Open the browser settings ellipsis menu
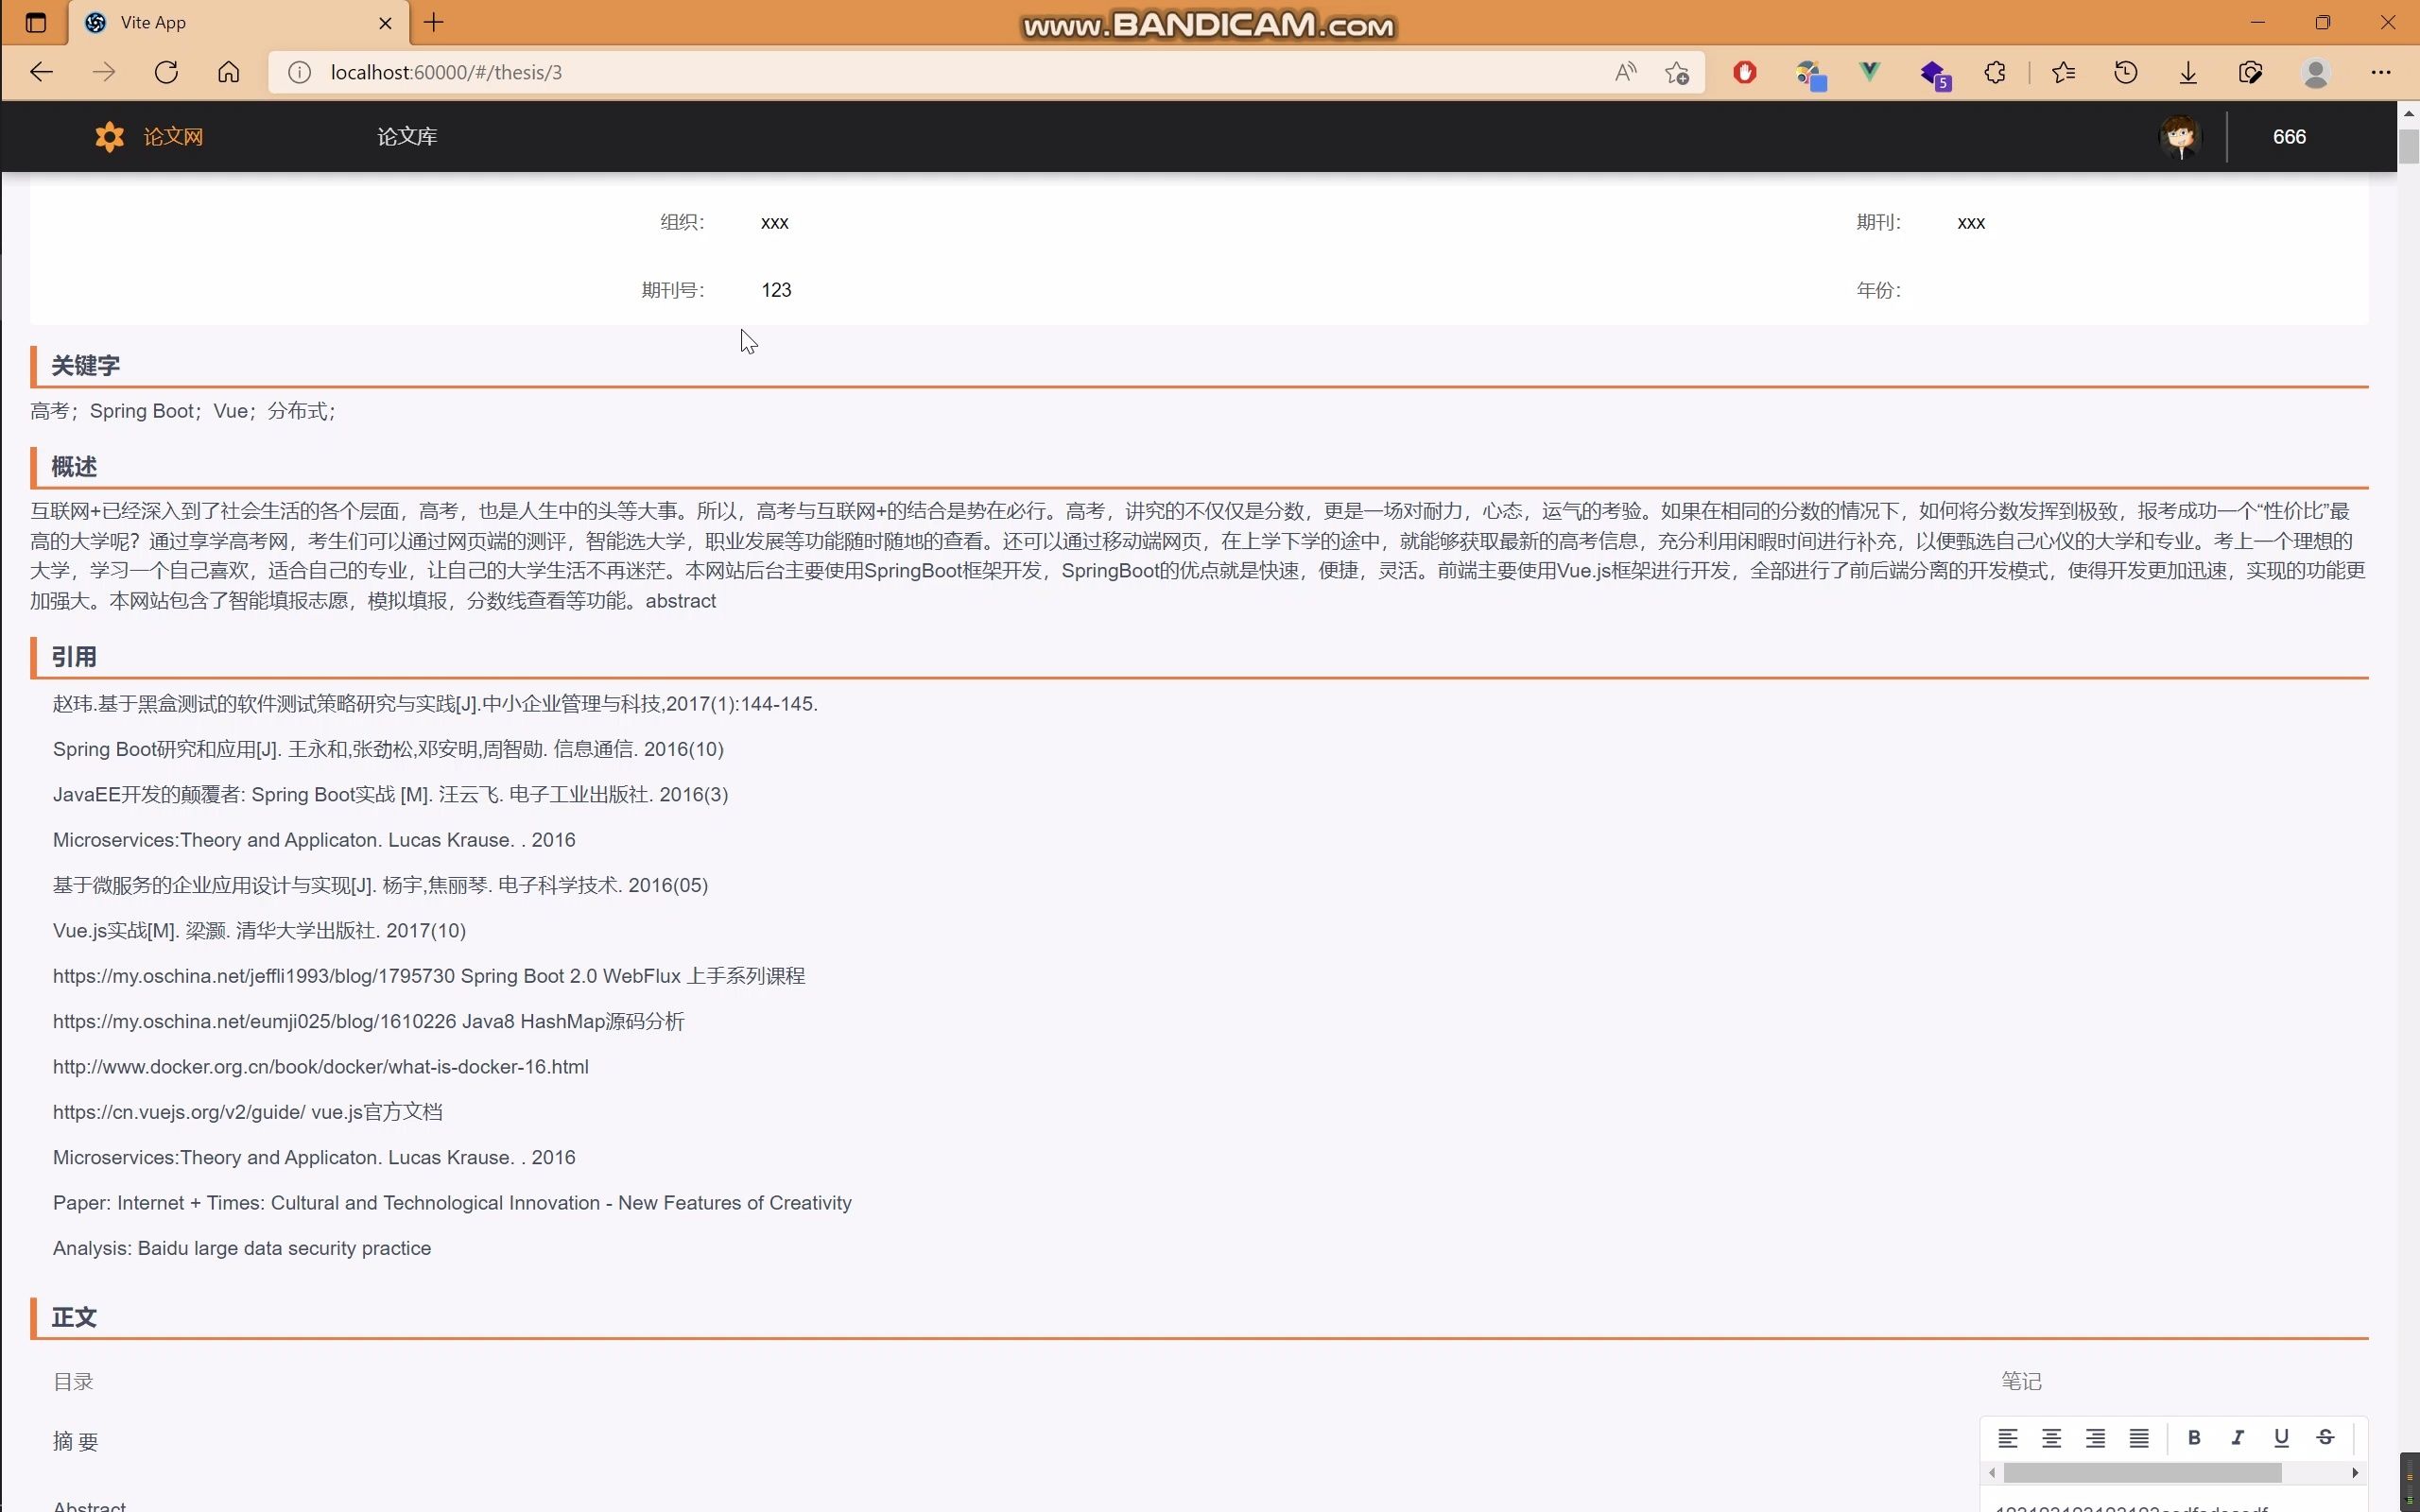Viewport: 2420px width, 1512px height. [2383, 72]
